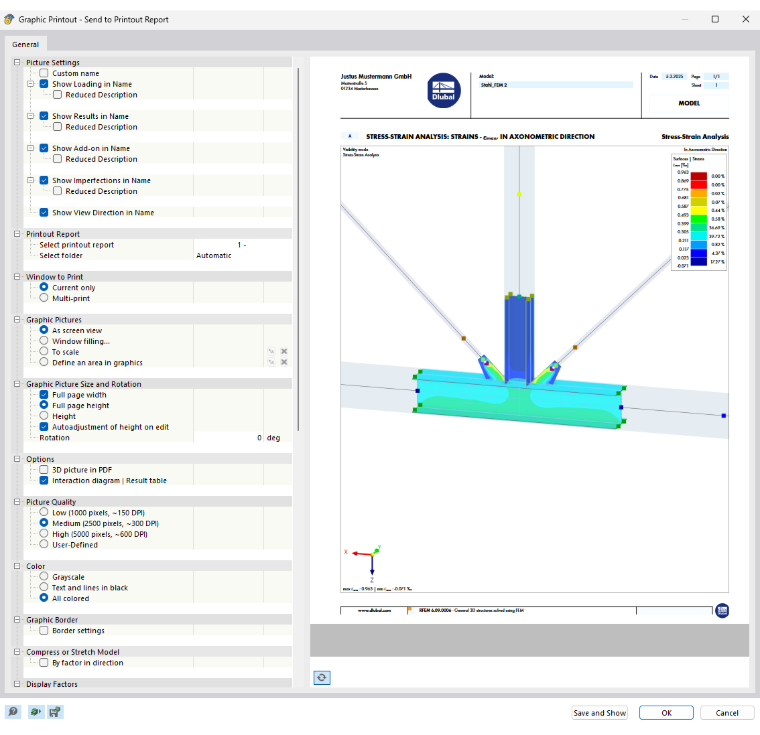Enable 3D picture in PDF
Screen dimensions: 760x735
(x=44, y=470)
